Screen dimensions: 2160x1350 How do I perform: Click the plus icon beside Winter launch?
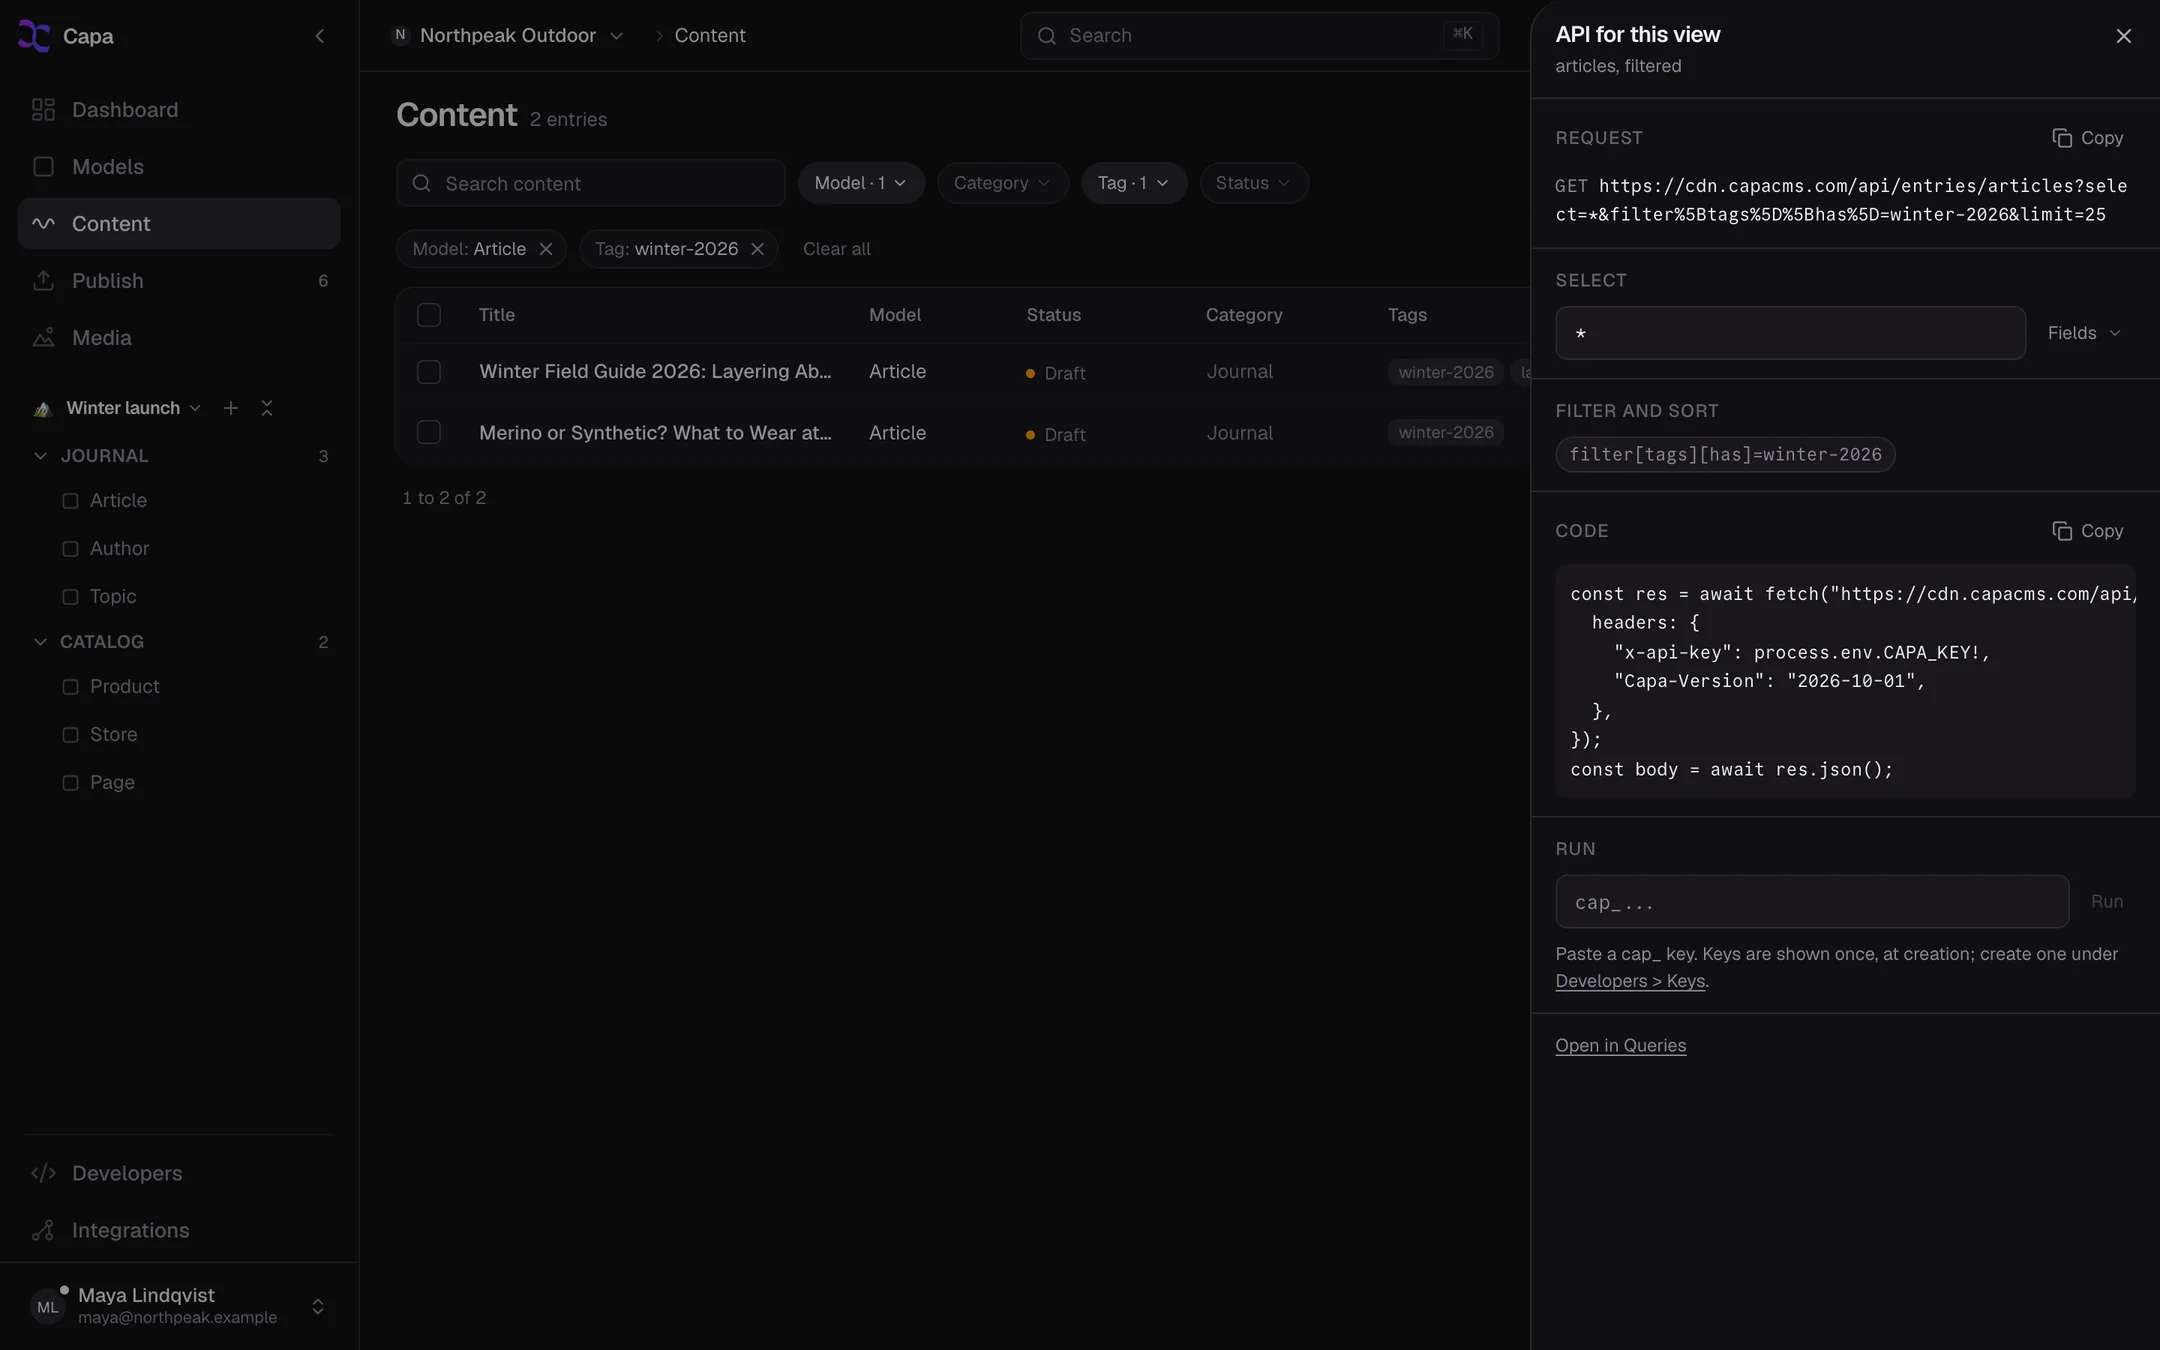(231, 408)
